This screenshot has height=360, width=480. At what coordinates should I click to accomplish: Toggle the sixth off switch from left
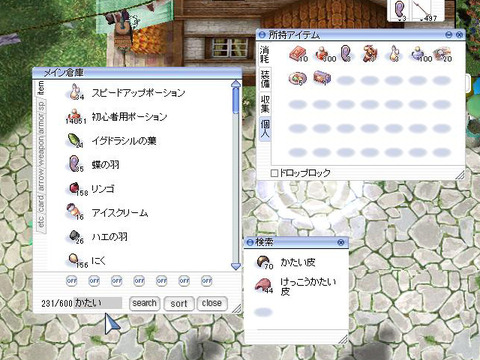point(184,281)
